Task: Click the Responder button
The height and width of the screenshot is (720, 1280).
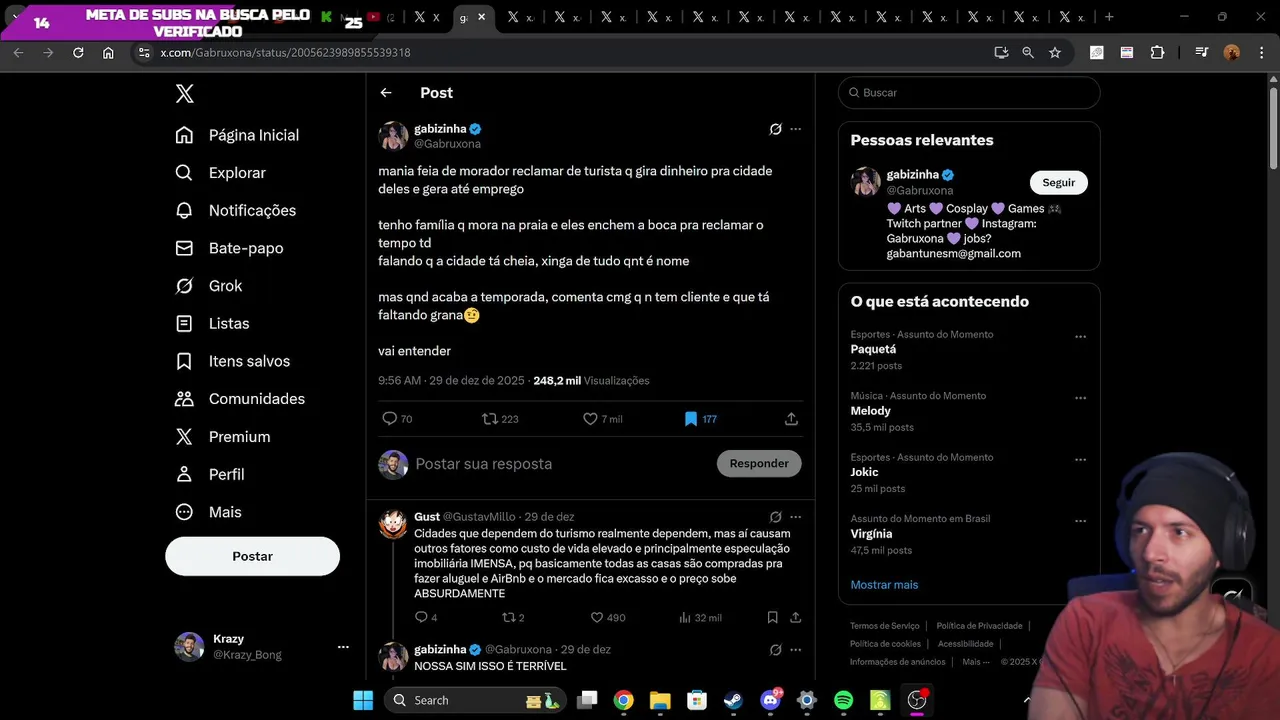Action: click(x=759, y=463)
